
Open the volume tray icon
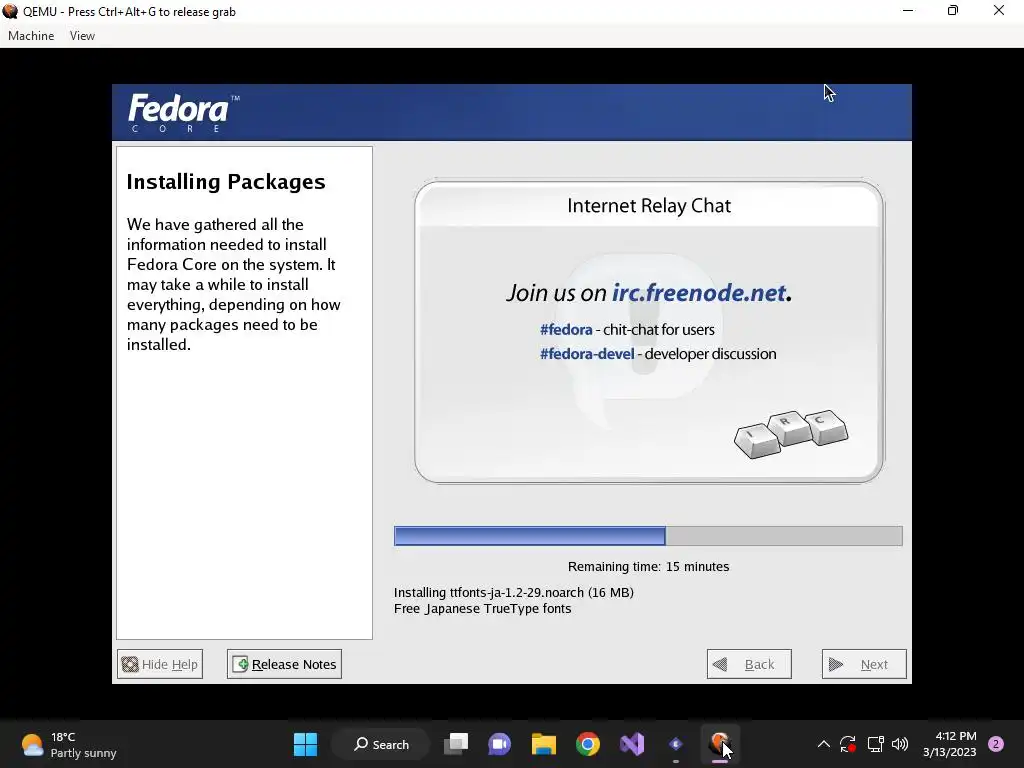coord(900,744)
